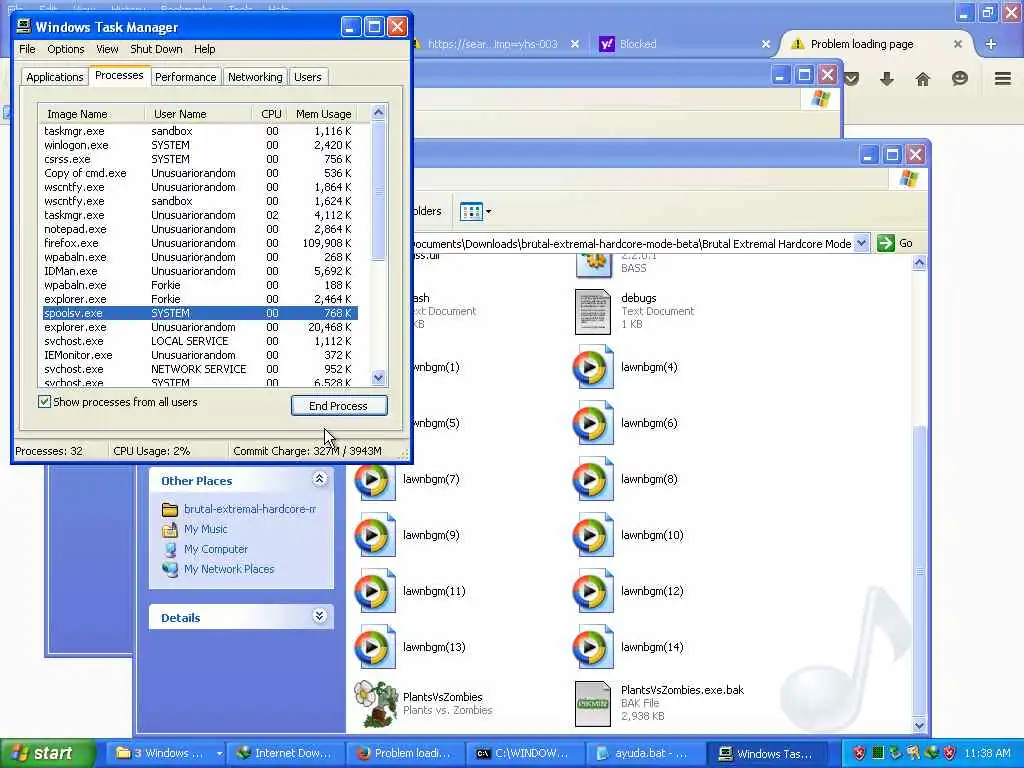The height and width of the screenshot is (768, 1024).
Task: Open Task Manager View menu
Action: 107,49
